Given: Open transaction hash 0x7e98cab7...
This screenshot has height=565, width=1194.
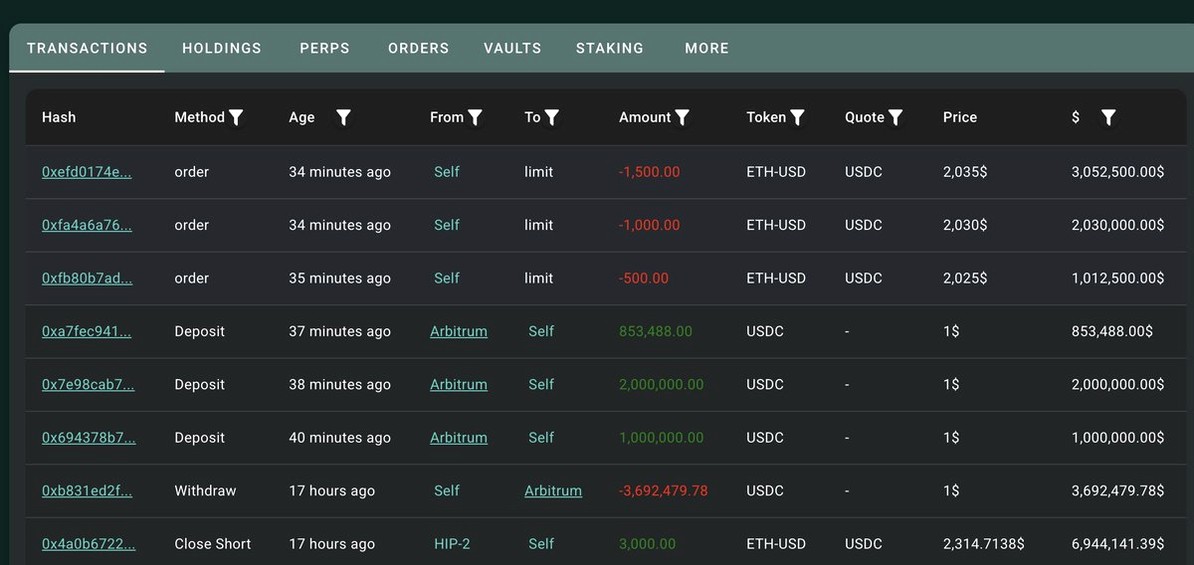Looking at the screenshot, I should coord(88,385).
